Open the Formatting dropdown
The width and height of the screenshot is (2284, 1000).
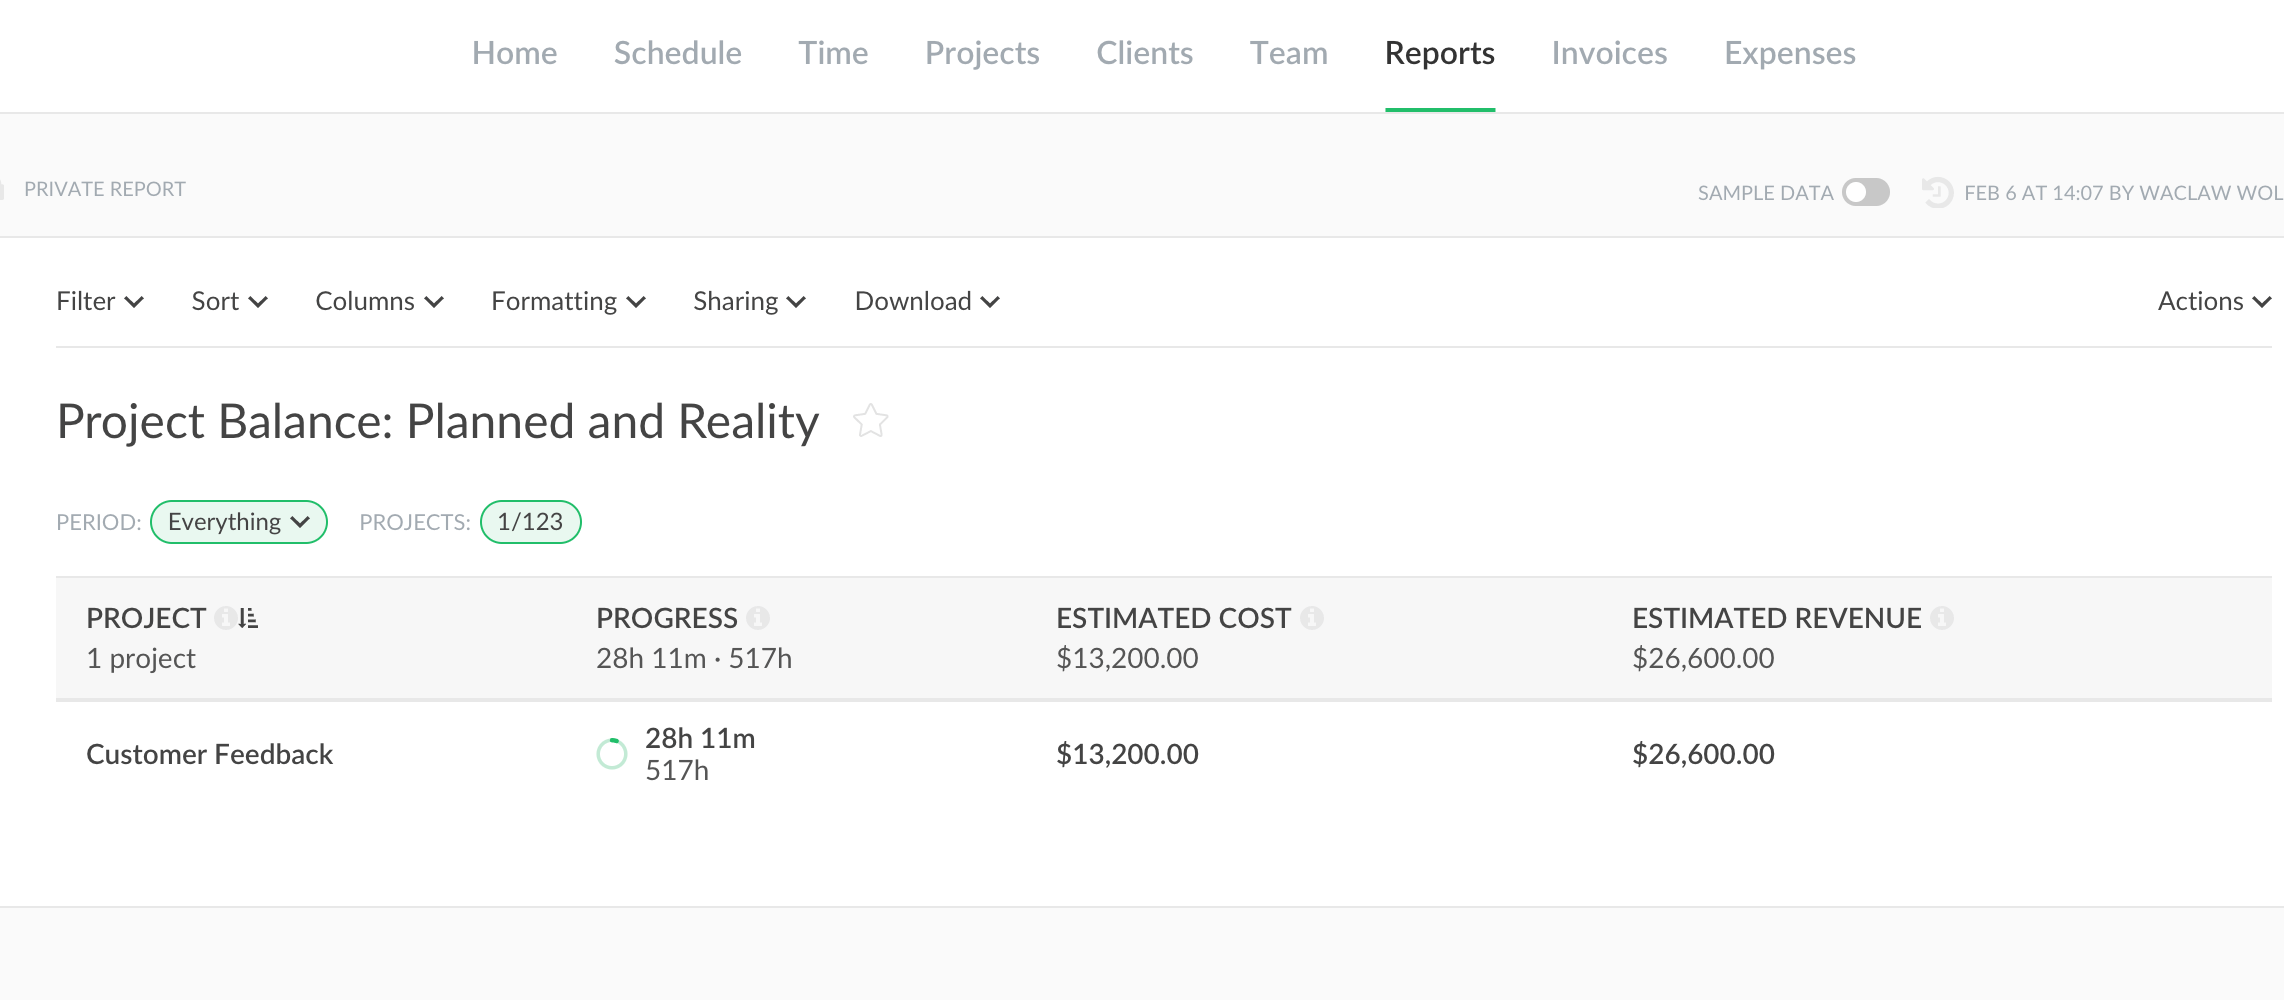tap(568, 301)
